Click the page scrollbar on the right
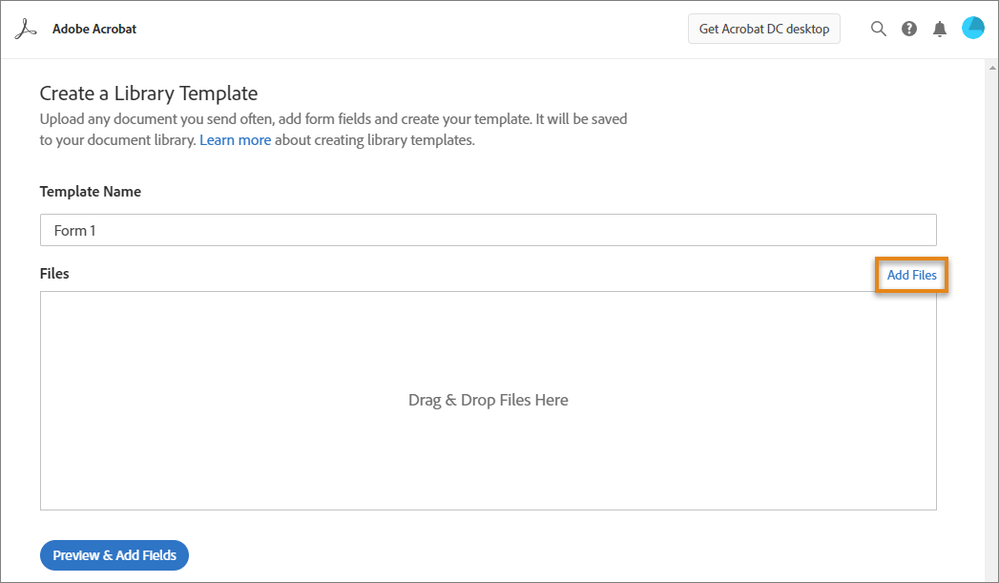This screenshot has height=583, width=999. click(993, 300)
